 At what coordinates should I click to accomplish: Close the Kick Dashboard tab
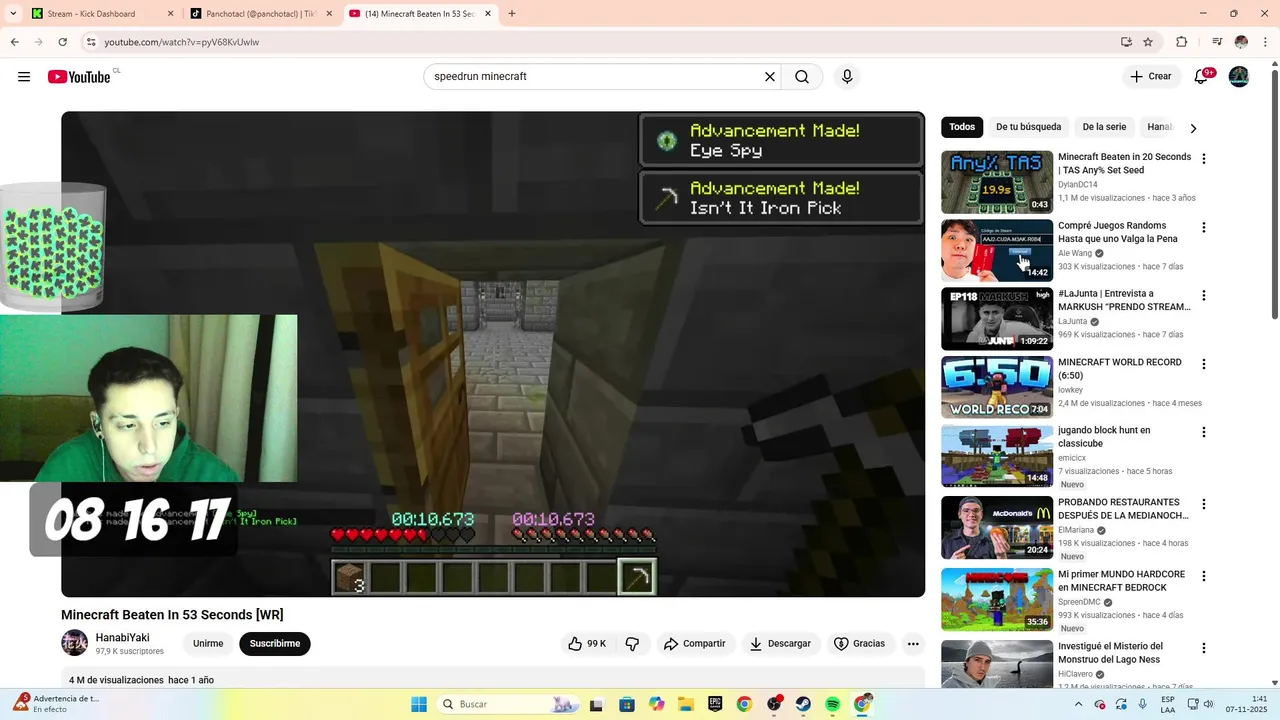coord(170,14)
